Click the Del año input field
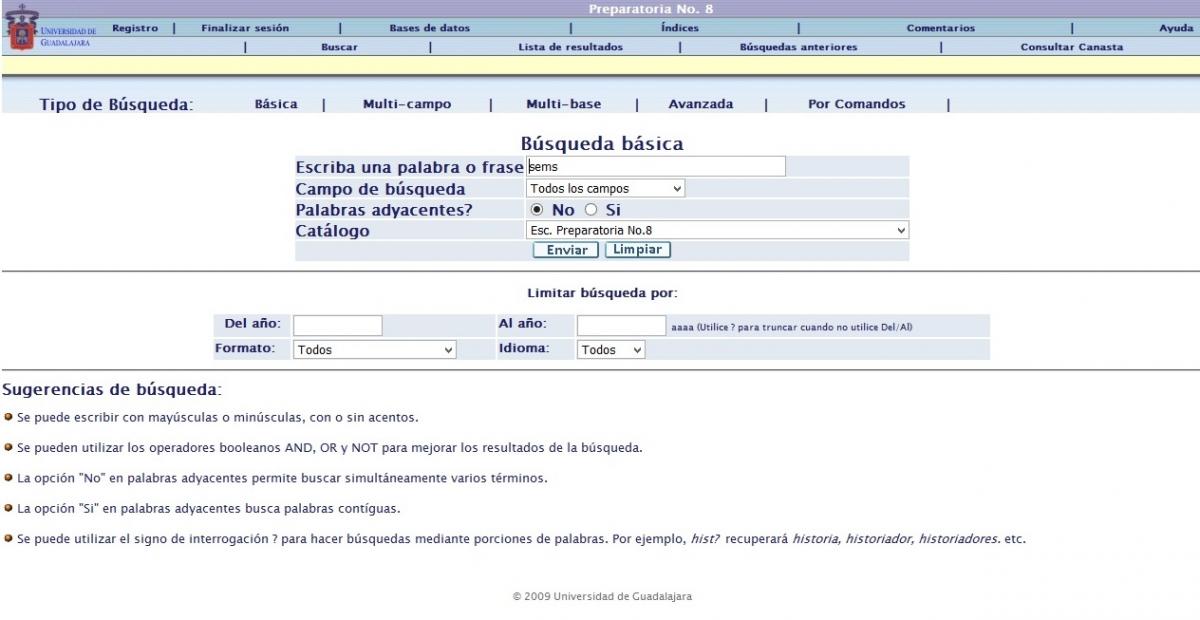 point(338,325)
